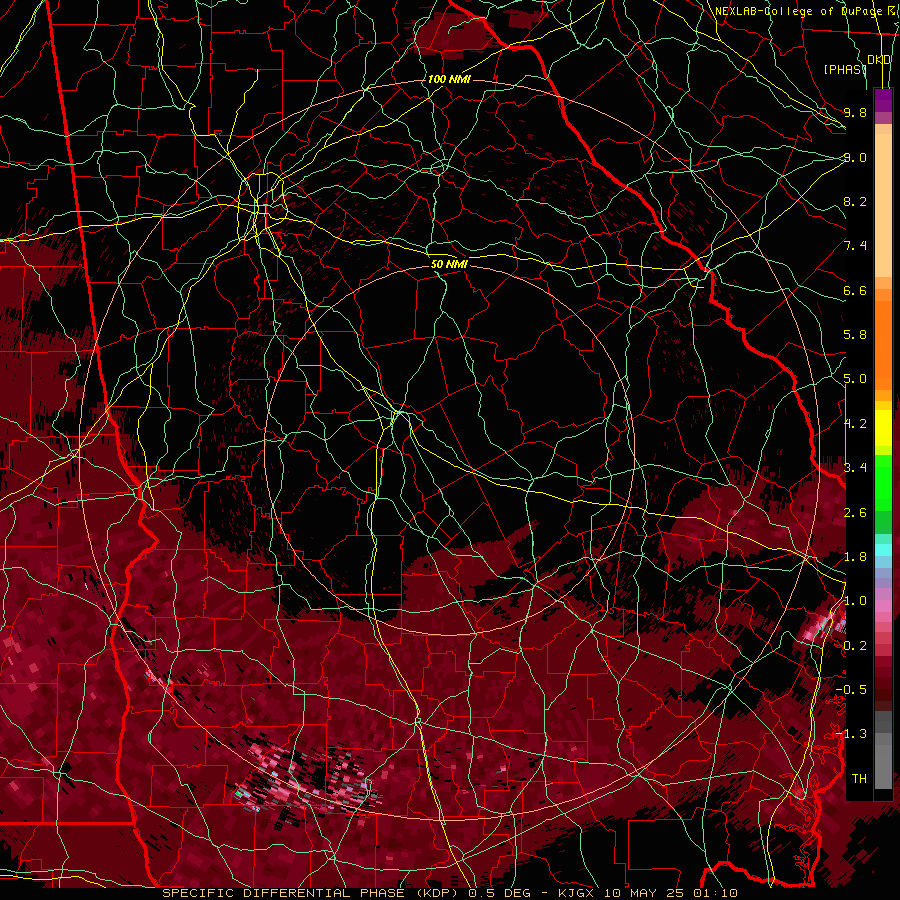The image size is (900, 900).
Task: Click the 2.6 value on the color scale
Action: [x=855, y=513]
